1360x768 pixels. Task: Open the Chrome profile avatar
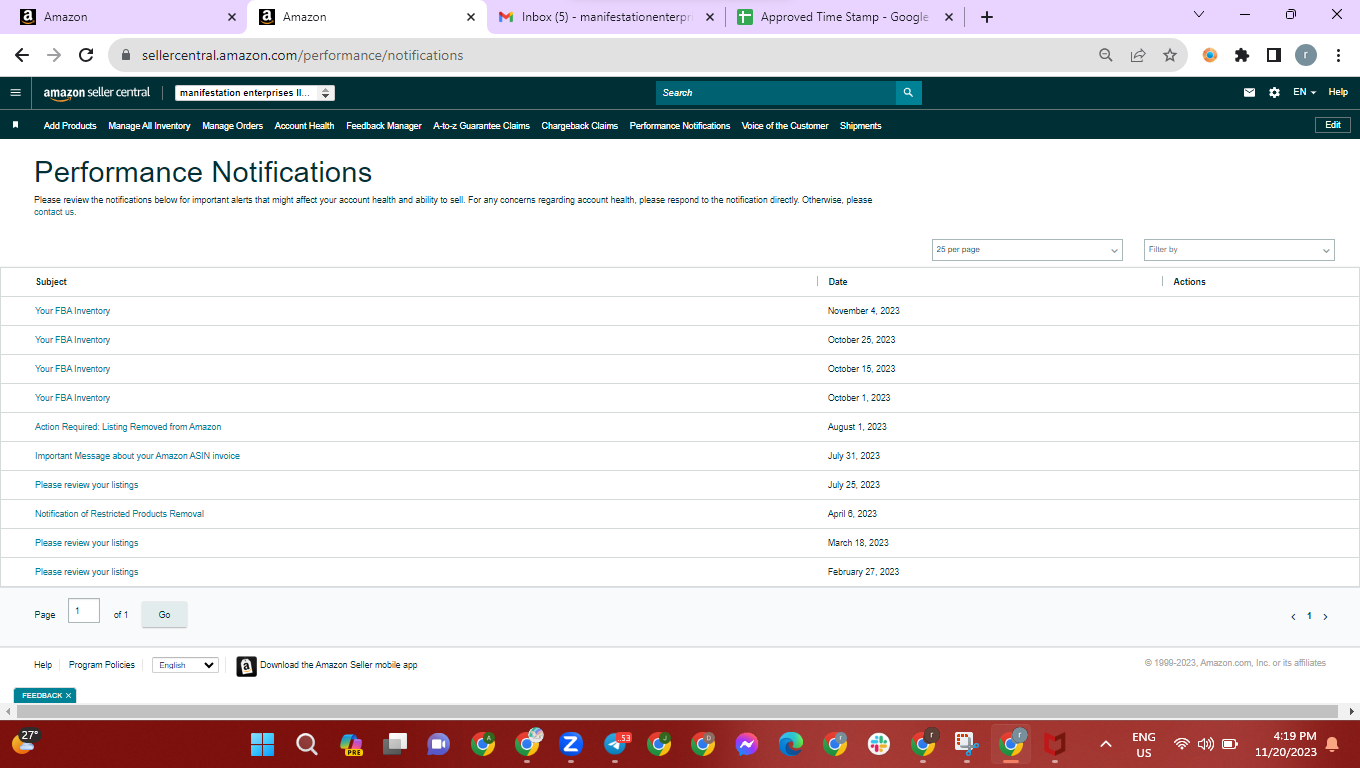(1306, 56)
